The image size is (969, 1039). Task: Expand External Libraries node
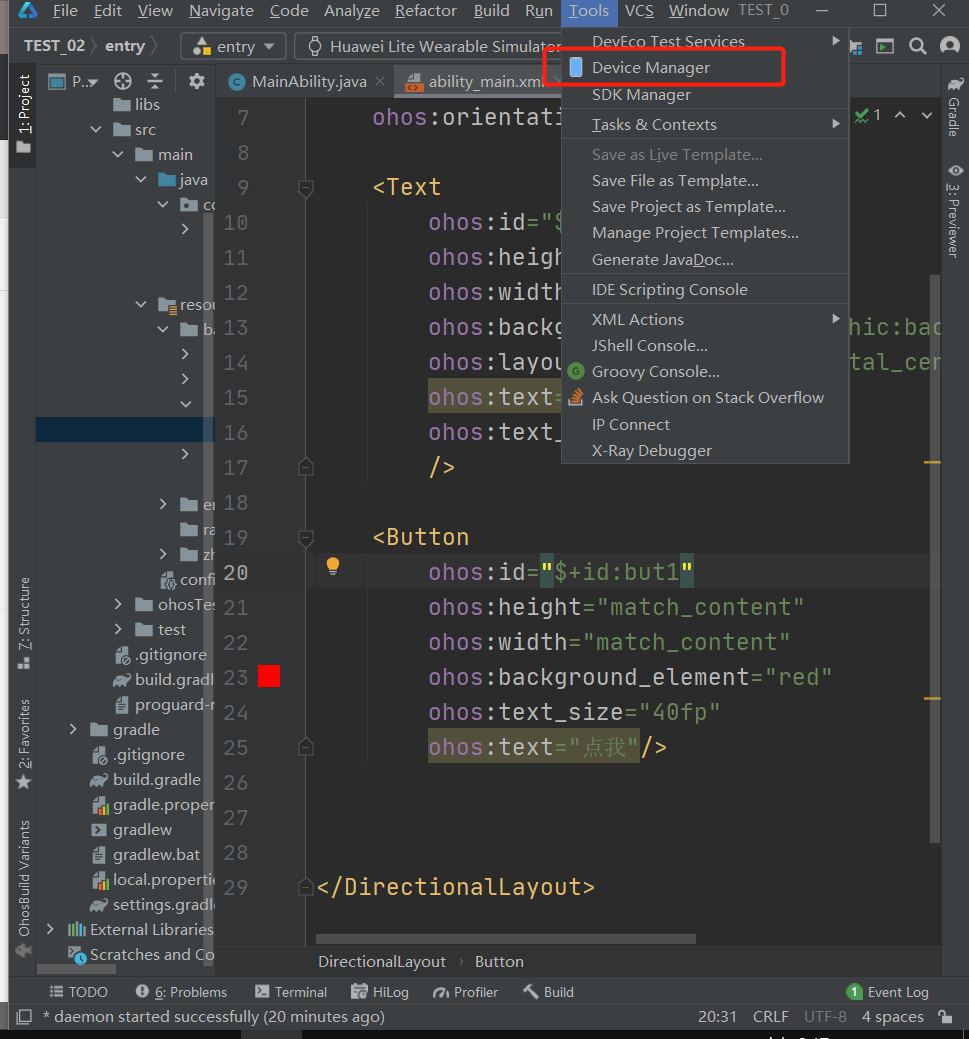click(x=50, y=930)
